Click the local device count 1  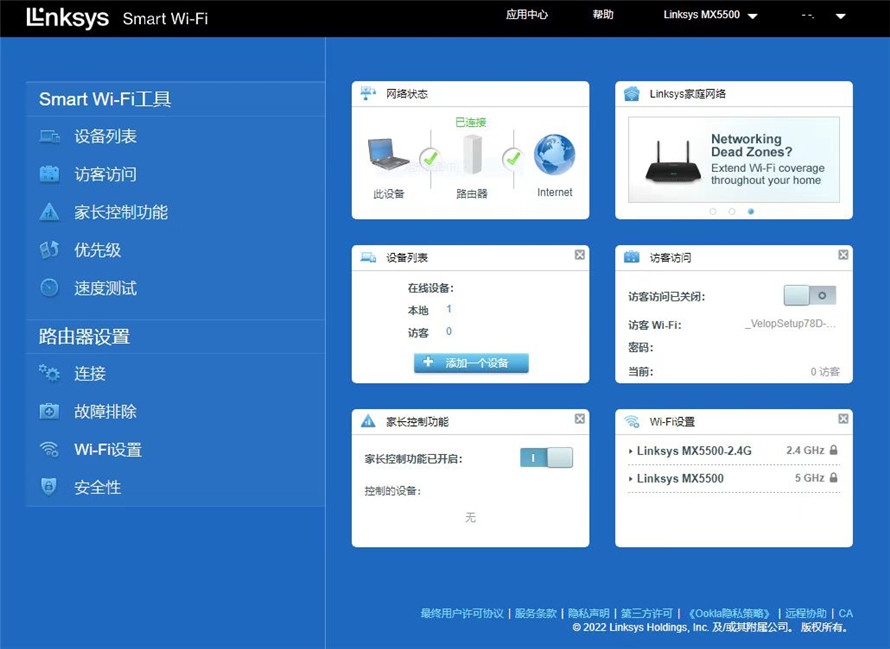click(x=449, y=309)
